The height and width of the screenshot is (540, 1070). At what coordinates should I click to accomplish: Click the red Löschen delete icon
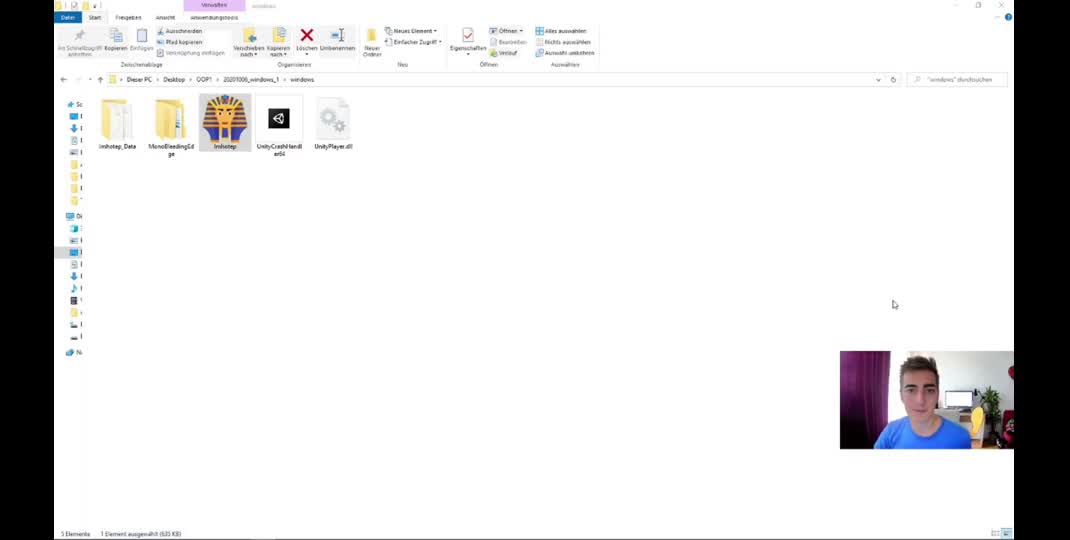point(307,37)
